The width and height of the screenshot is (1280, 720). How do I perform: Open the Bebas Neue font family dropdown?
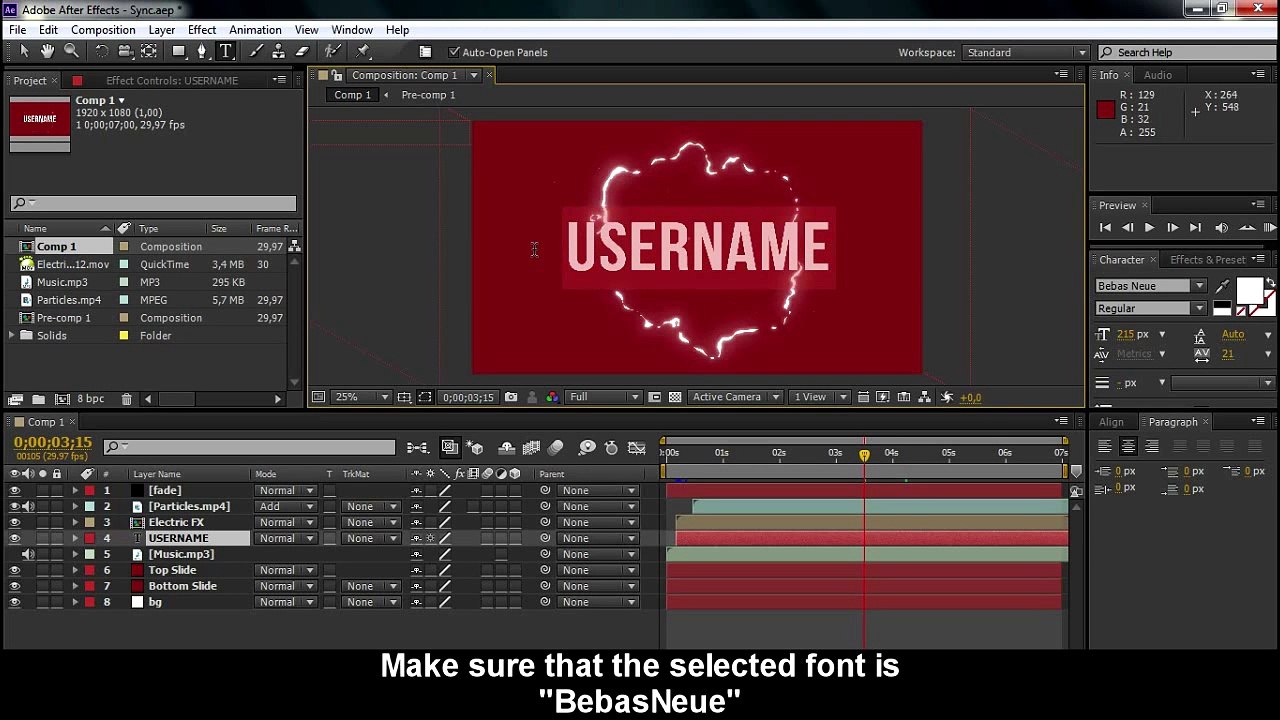click(1151, 286)
